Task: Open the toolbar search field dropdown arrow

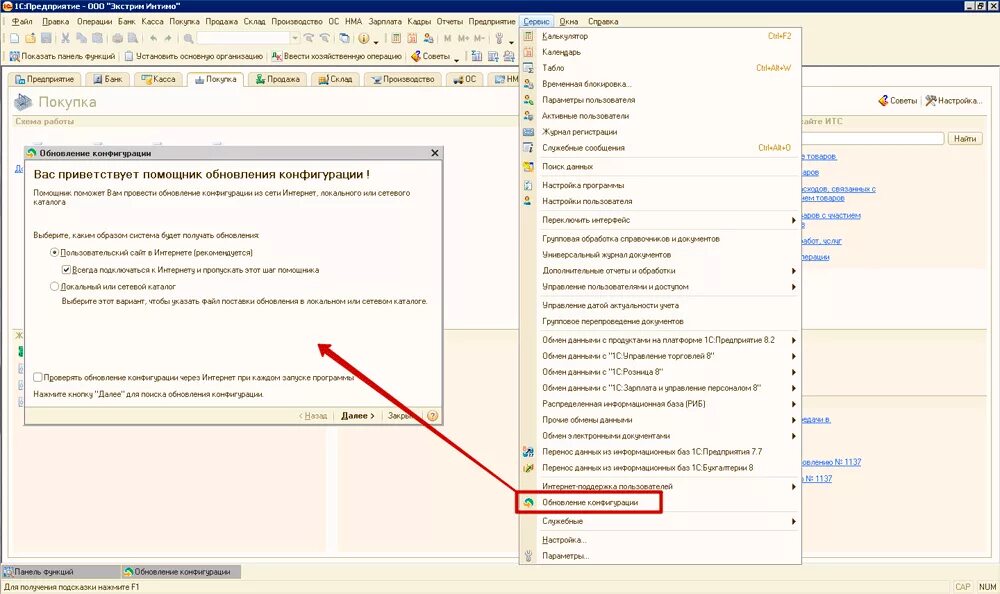Action: pyautogui.click(x=295, y=38)
